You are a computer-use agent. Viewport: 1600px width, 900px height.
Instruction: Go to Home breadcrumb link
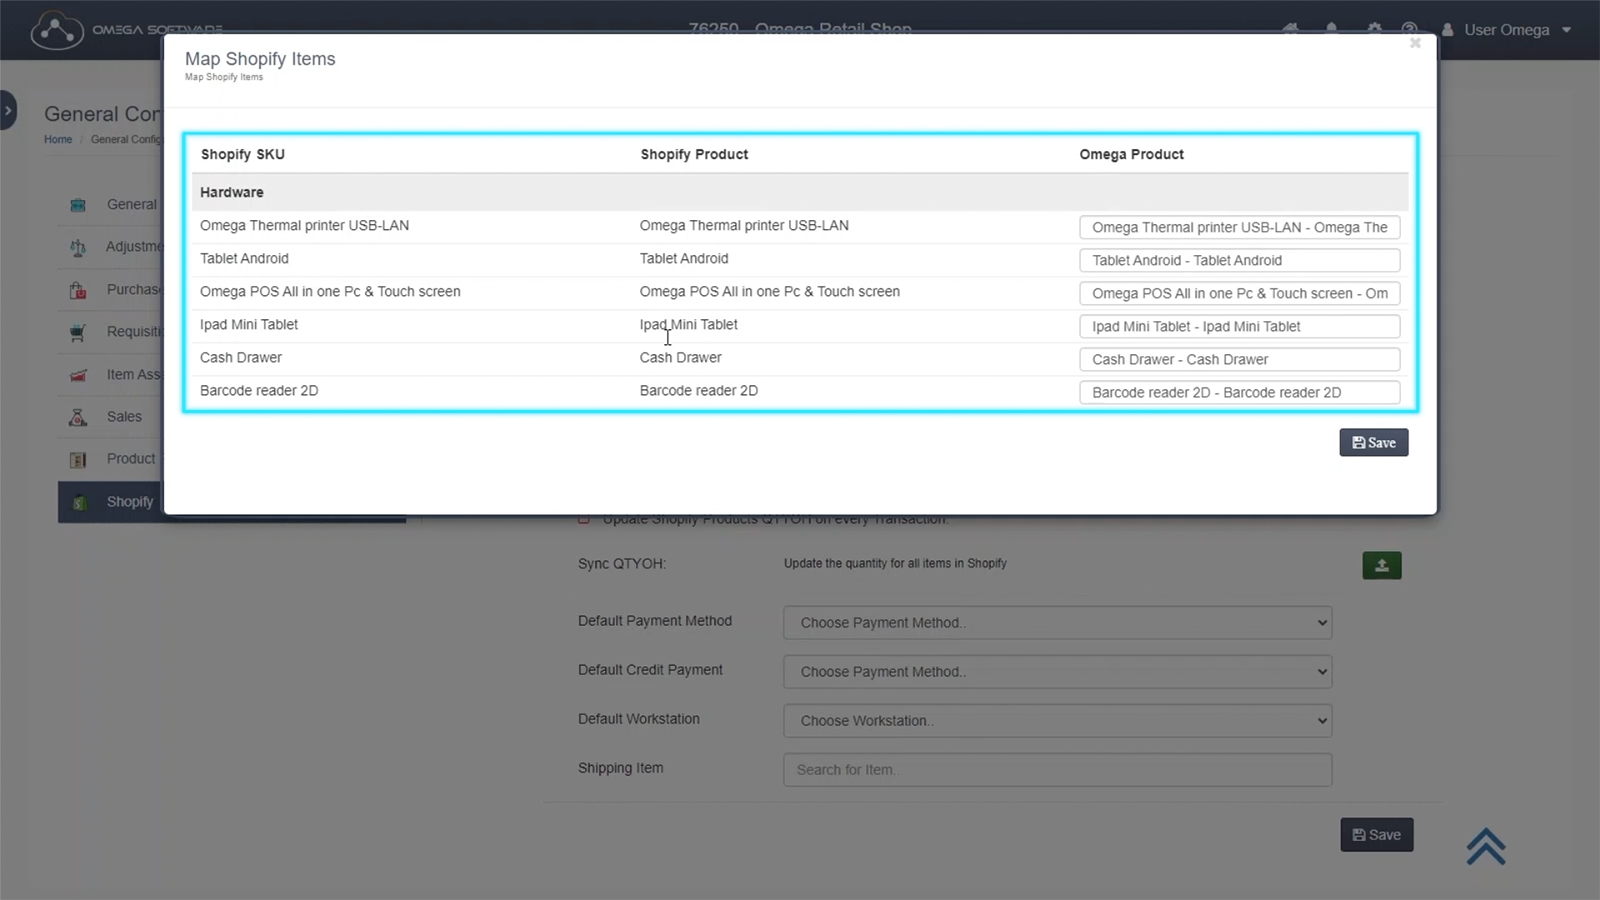coord(58,139)
